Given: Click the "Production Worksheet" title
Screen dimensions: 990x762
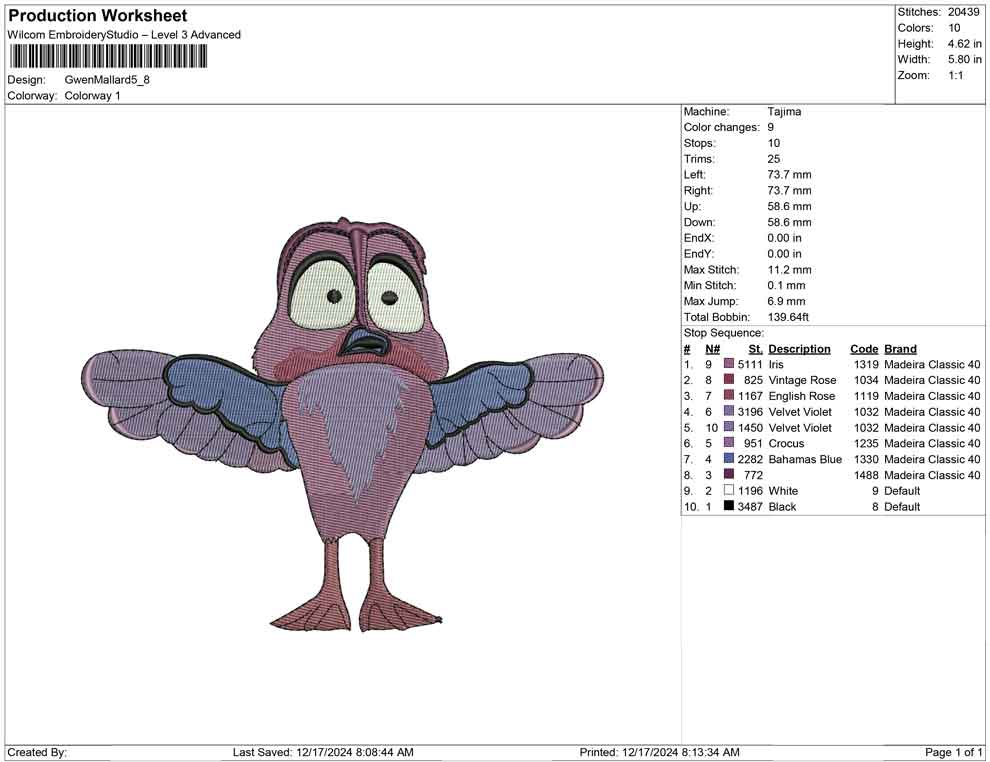Looking at the screenshot, I should tap(98, 16).
